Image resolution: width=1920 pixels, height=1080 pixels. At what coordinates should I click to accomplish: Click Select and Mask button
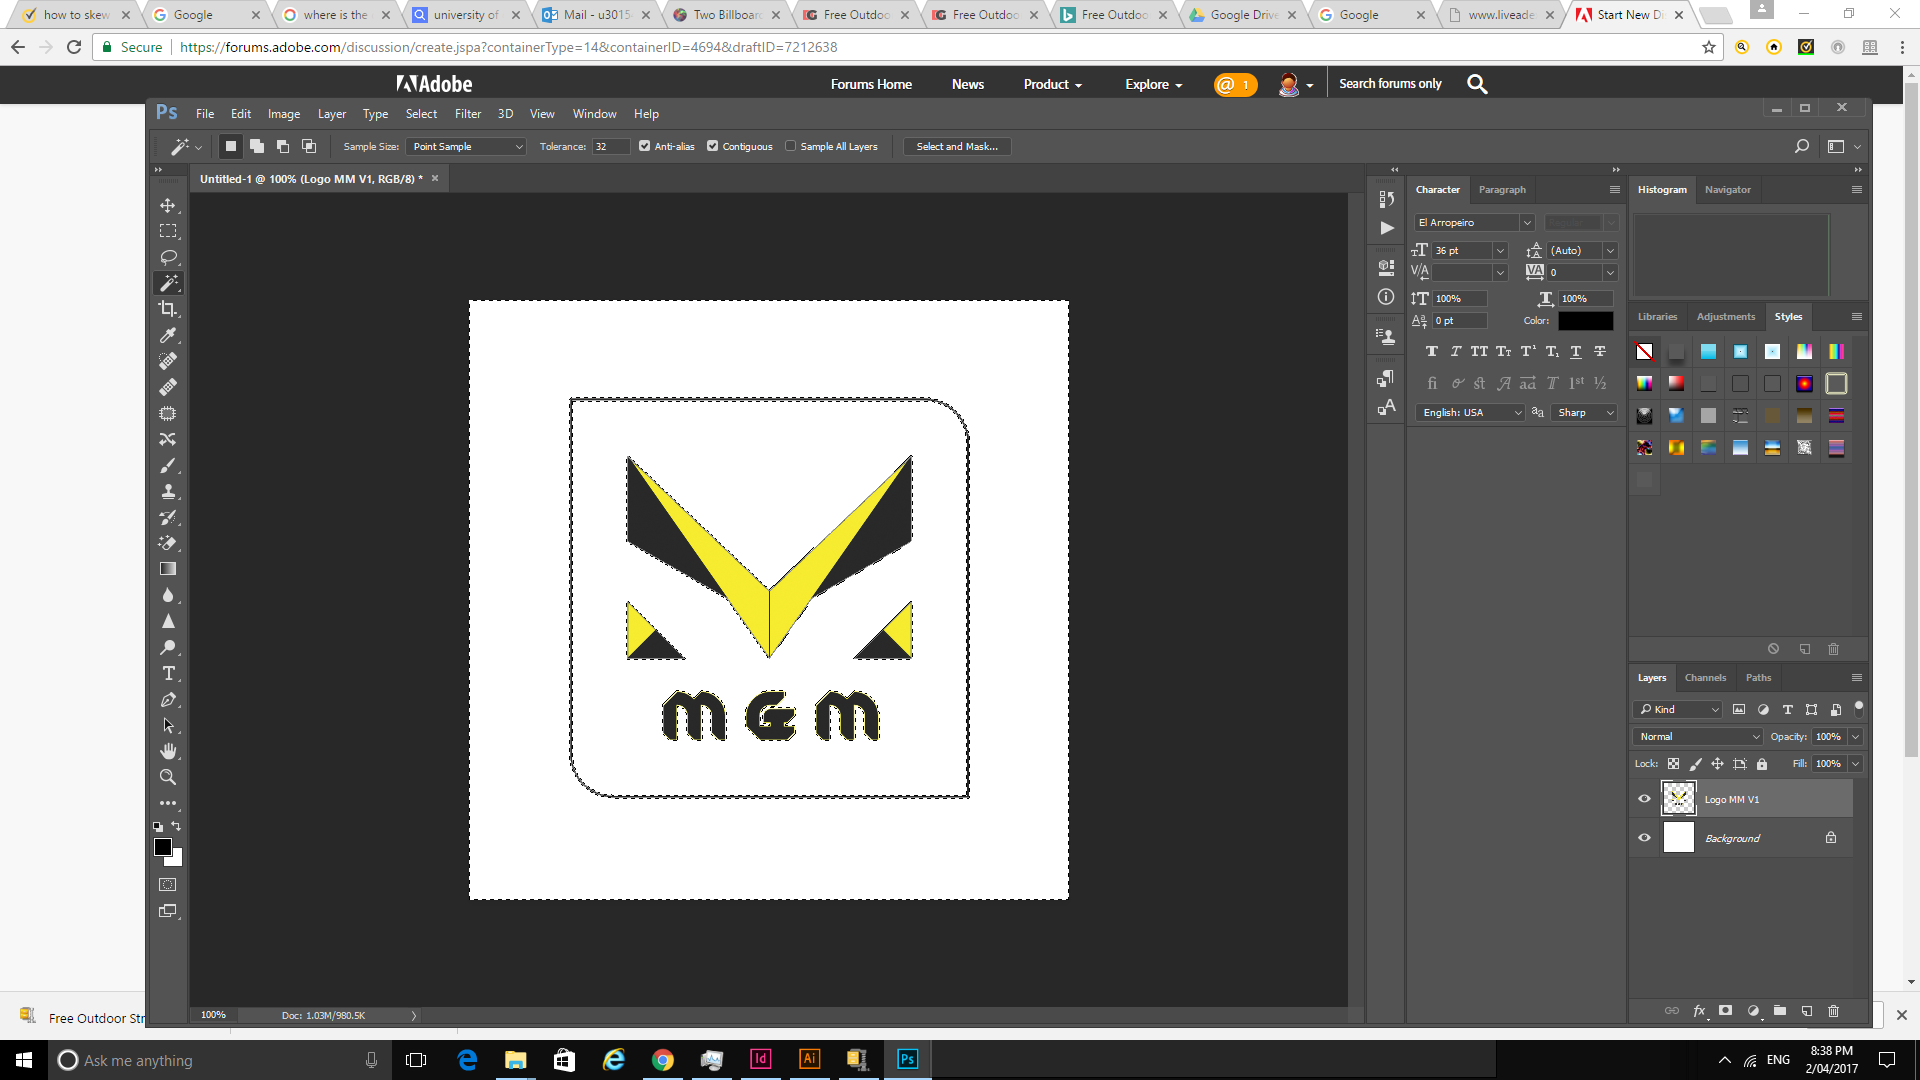click(x=957, y=146)
